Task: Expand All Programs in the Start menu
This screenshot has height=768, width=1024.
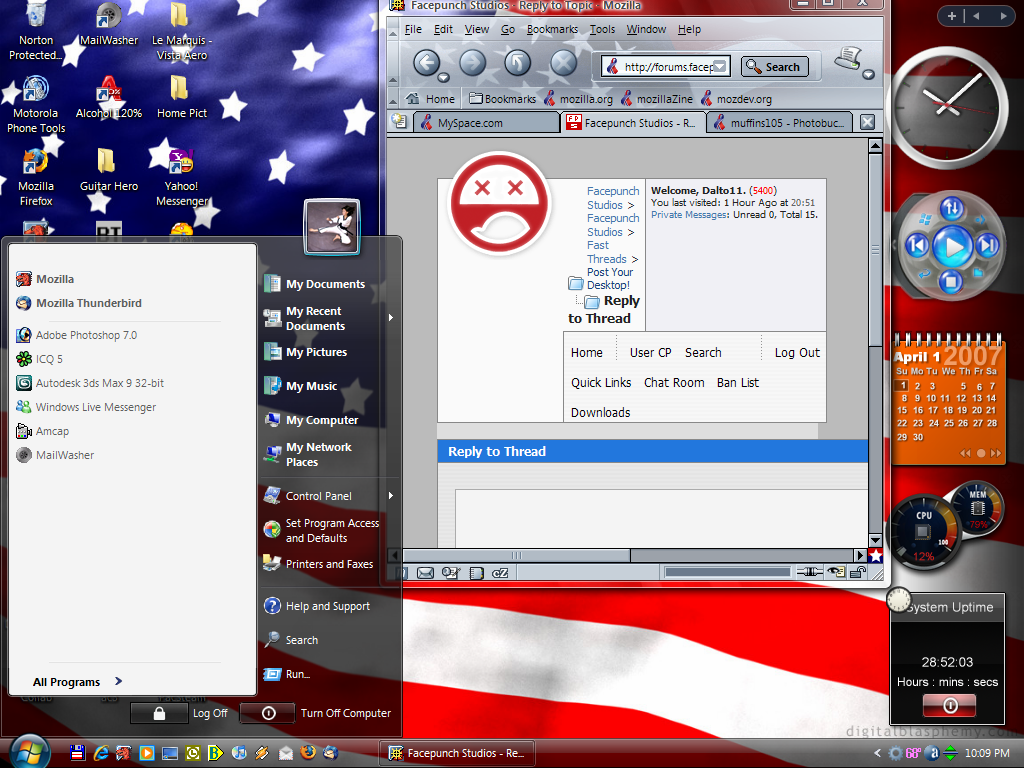Action: [77, 682]
